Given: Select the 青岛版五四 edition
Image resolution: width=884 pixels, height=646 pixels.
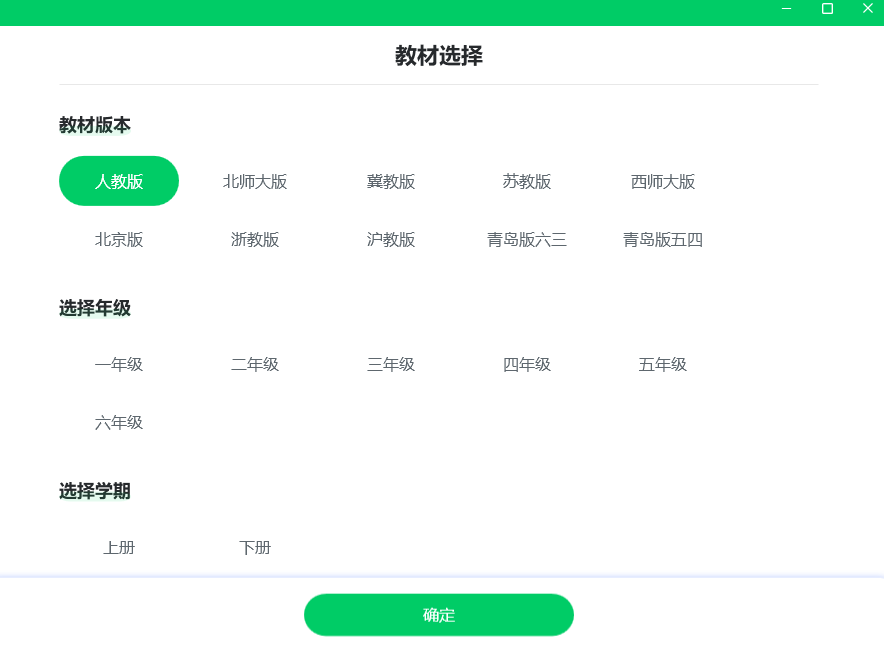Looking at the screenshot, I should (662, 239).
